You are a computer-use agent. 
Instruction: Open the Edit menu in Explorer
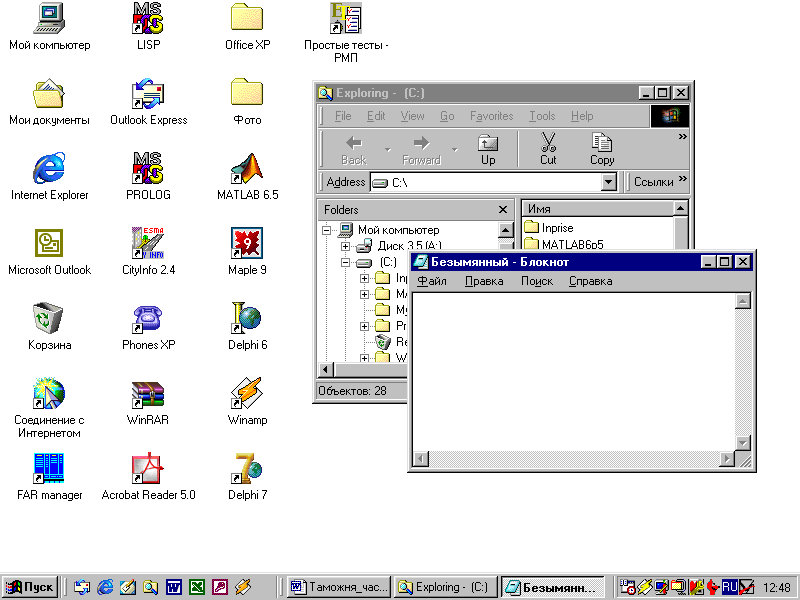pyautogui.click(x=376, y=116)
